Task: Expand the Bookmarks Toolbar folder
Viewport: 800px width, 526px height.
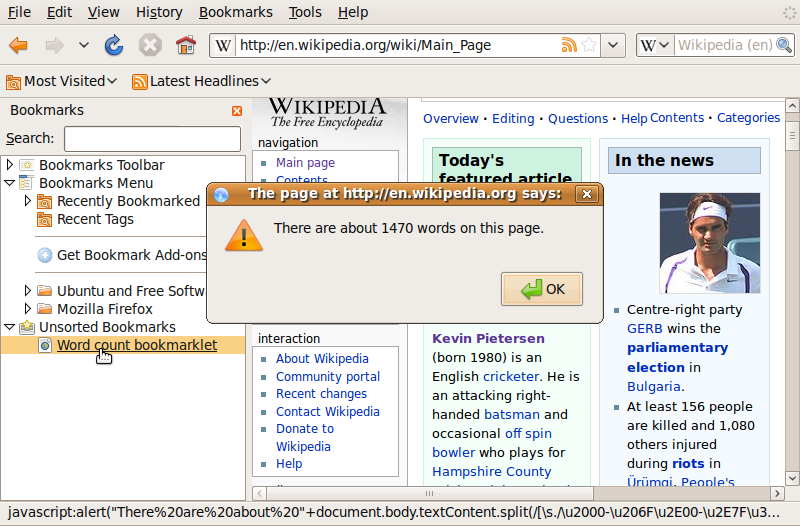Action: point(10,165)
